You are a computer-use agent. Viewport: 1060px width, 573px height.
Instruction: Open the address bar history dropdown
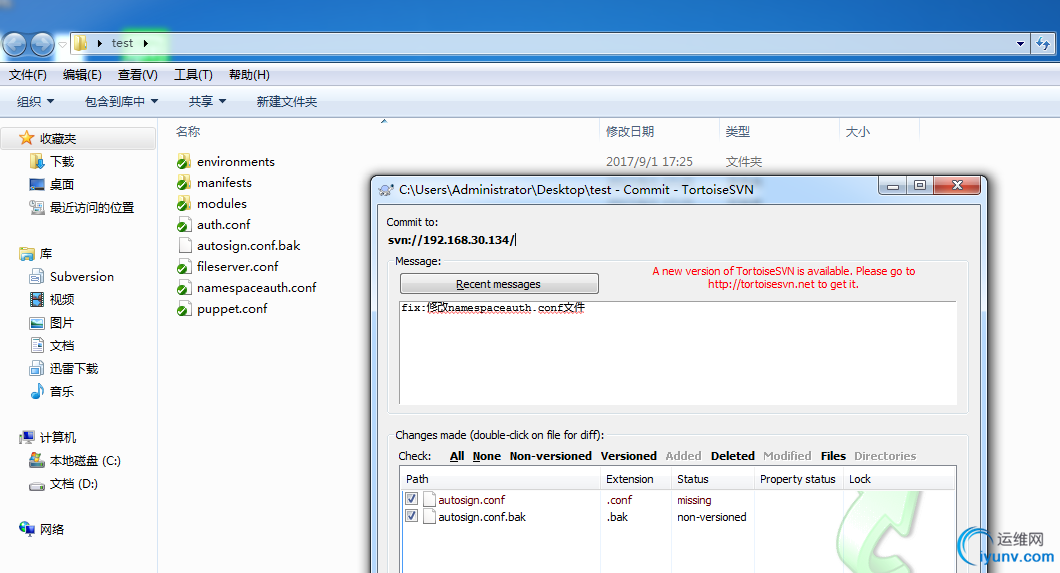click(x=1020, y=44)
